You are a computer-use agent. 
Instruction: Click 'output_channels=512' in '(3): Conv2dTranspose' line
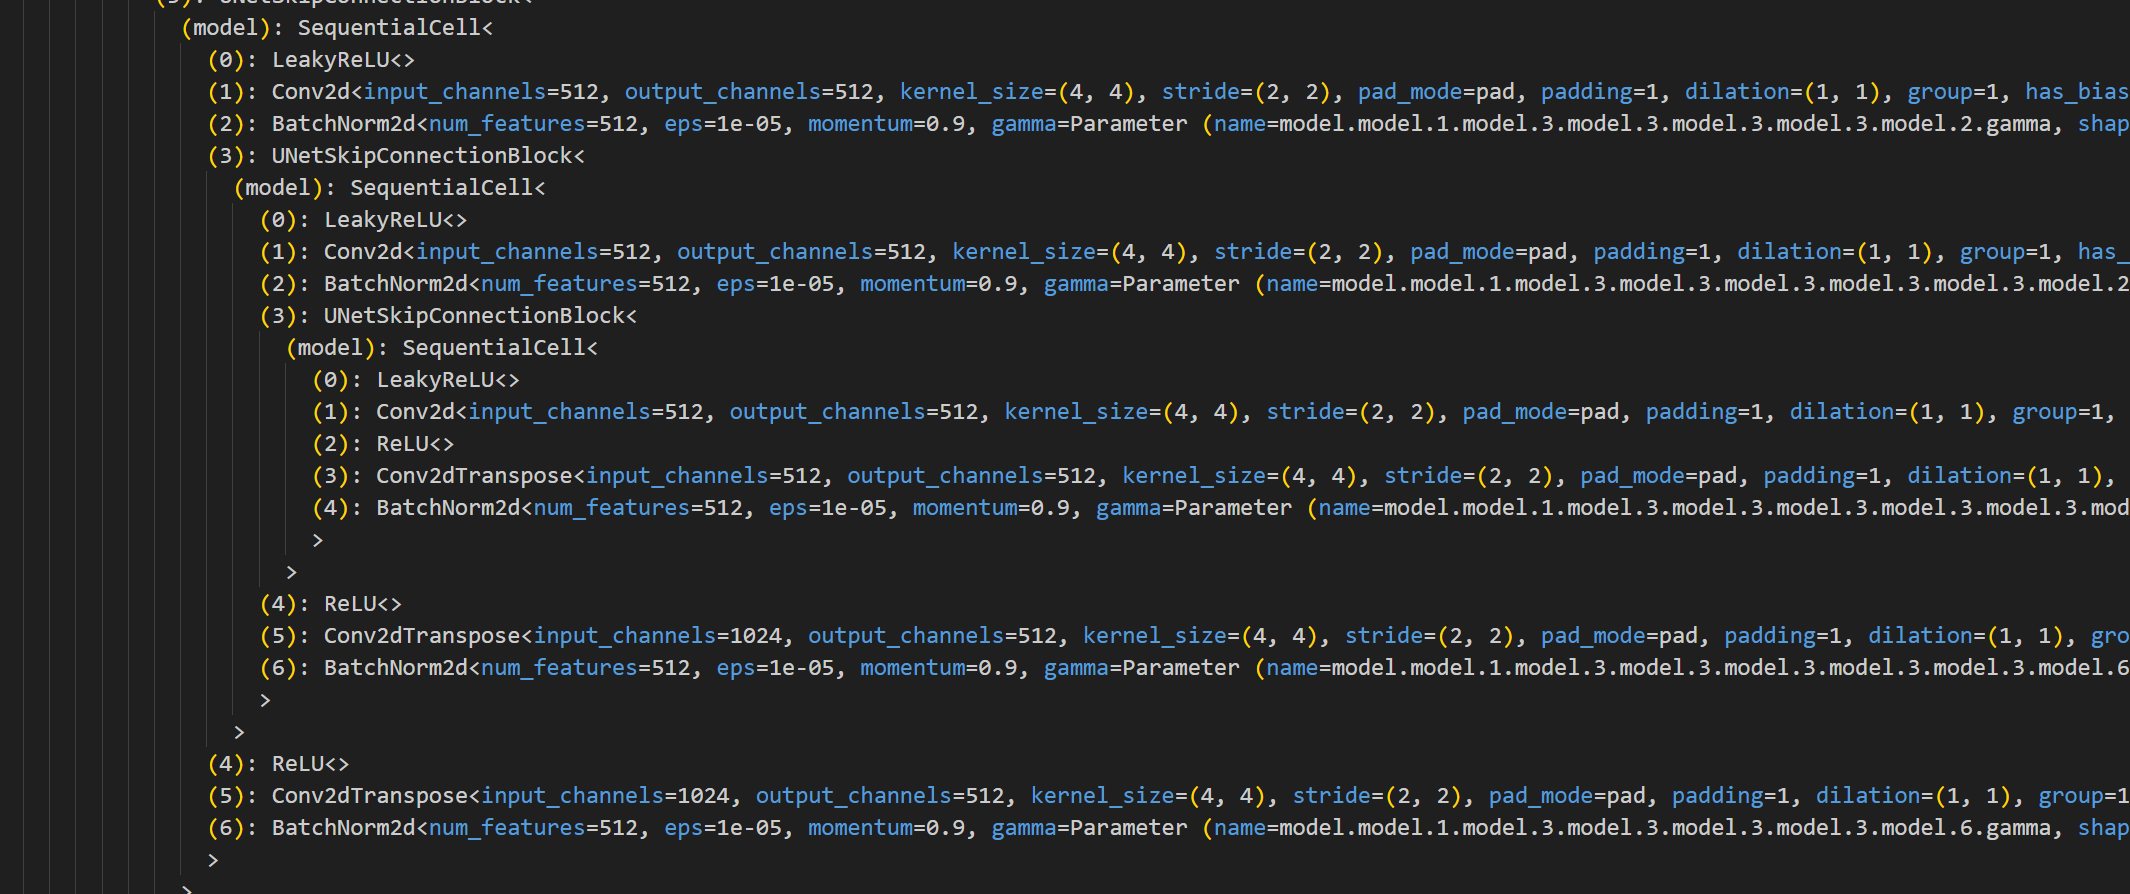click(x=972, y=475)
